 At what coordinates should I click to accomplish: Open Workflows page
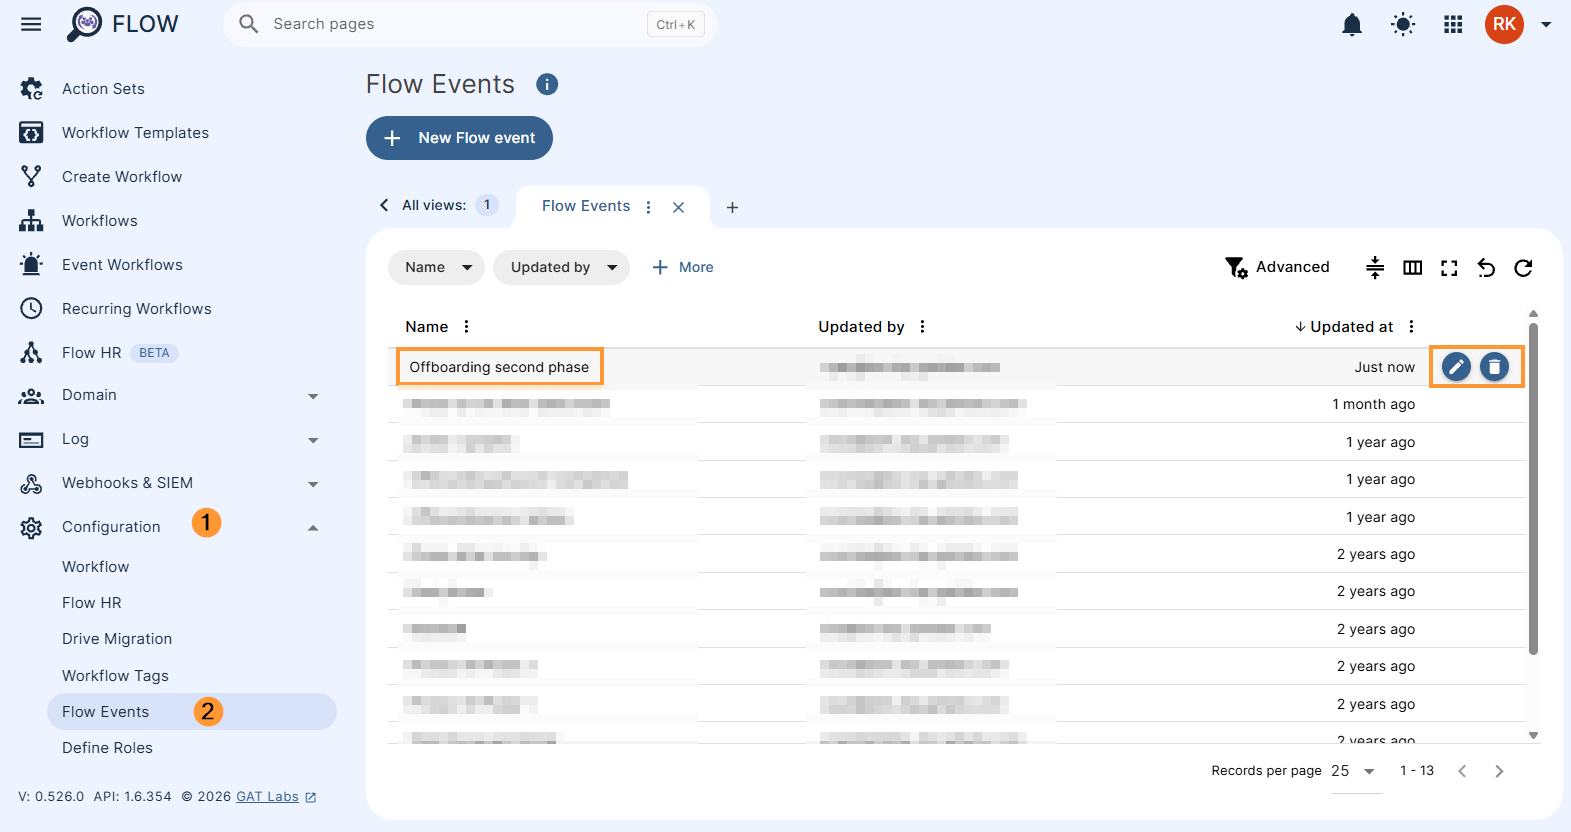point(100,221)
